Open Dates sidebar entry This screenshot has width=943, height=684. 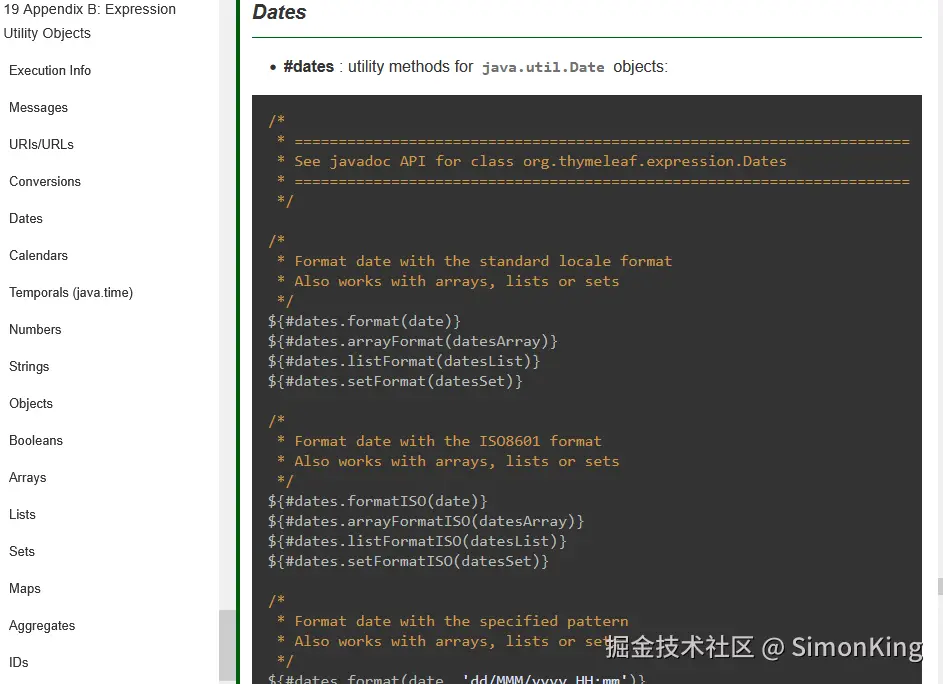pos(26,218)
